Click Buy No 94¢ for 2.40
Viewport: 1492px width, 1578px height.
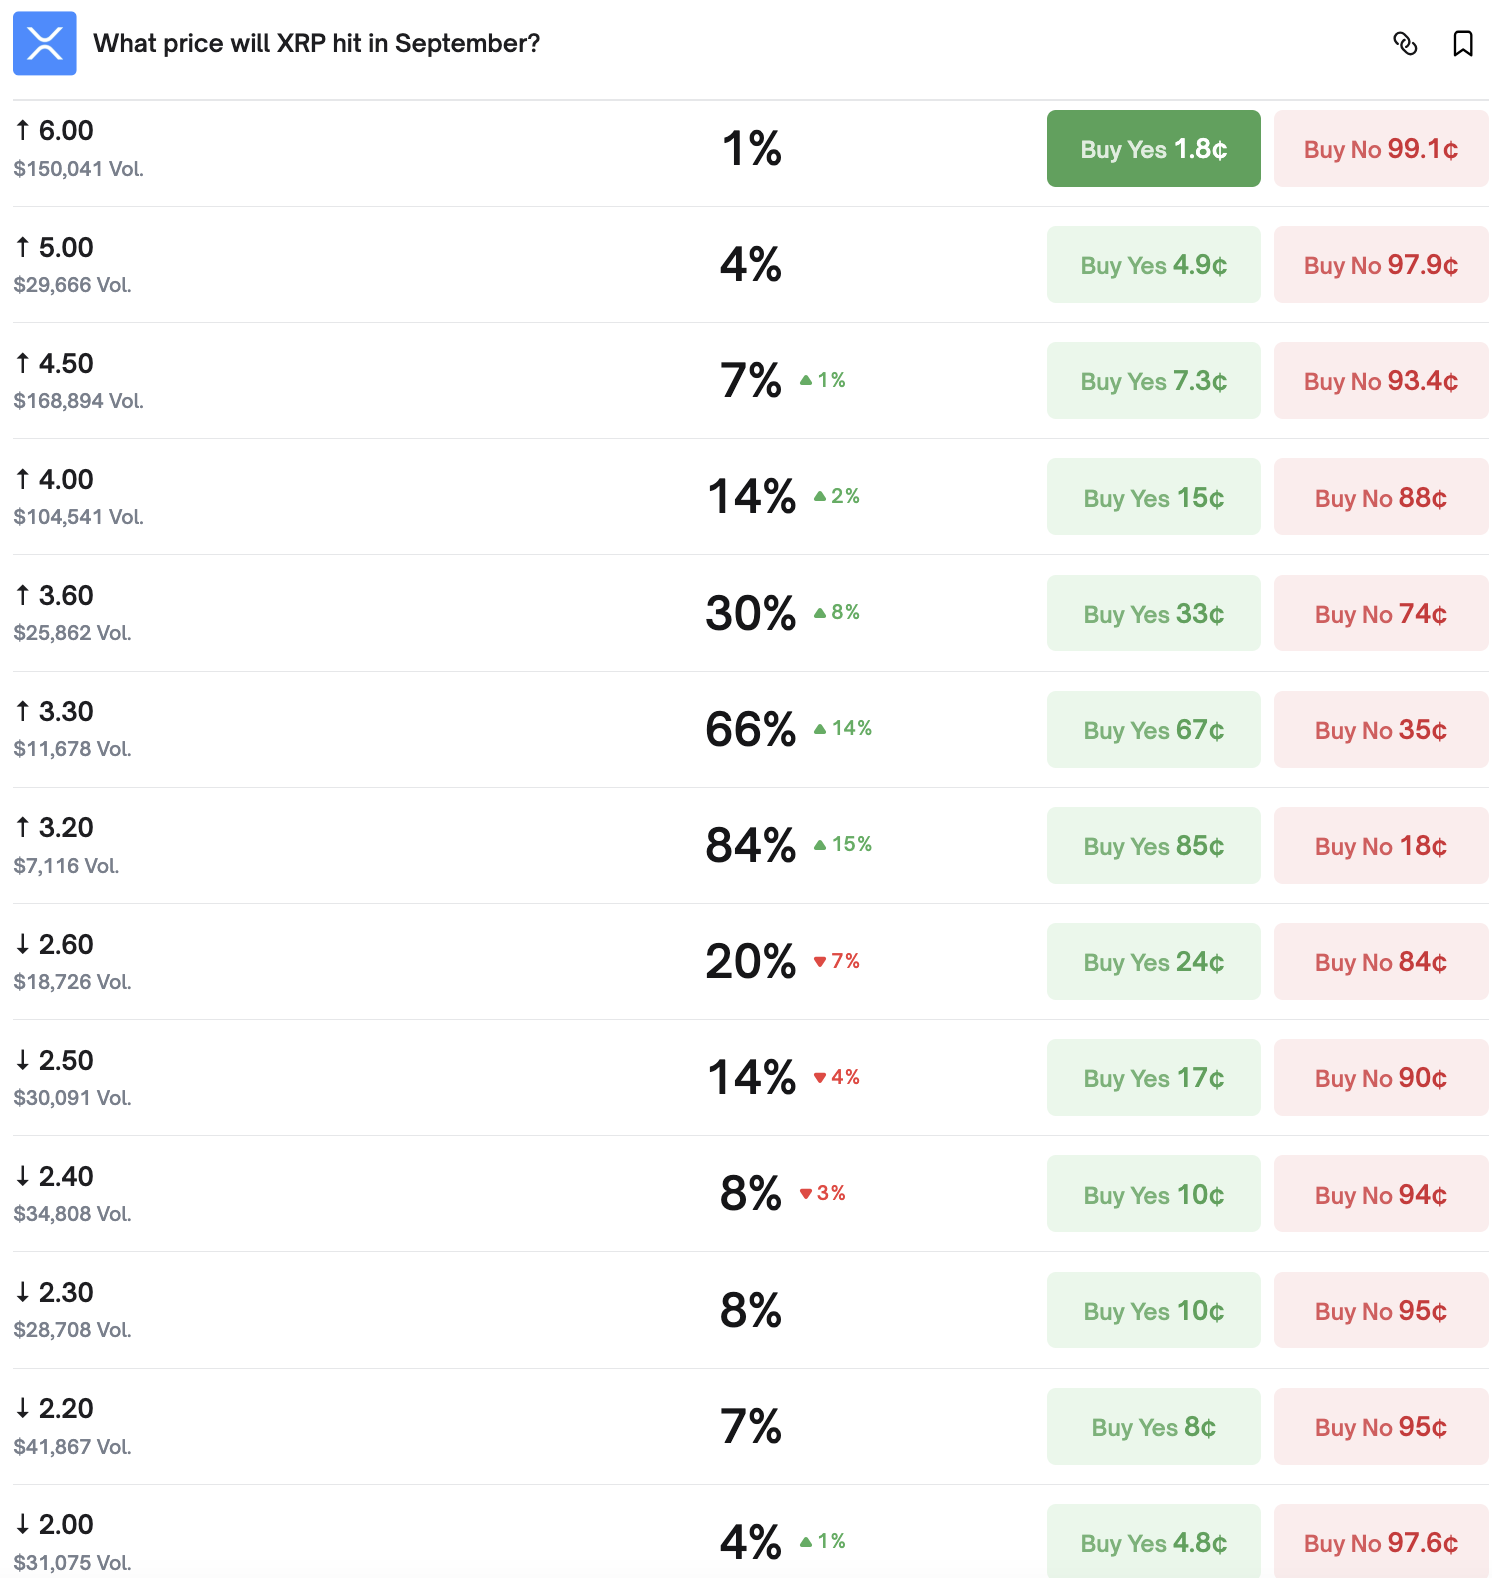click(x=1380, y=1194)
